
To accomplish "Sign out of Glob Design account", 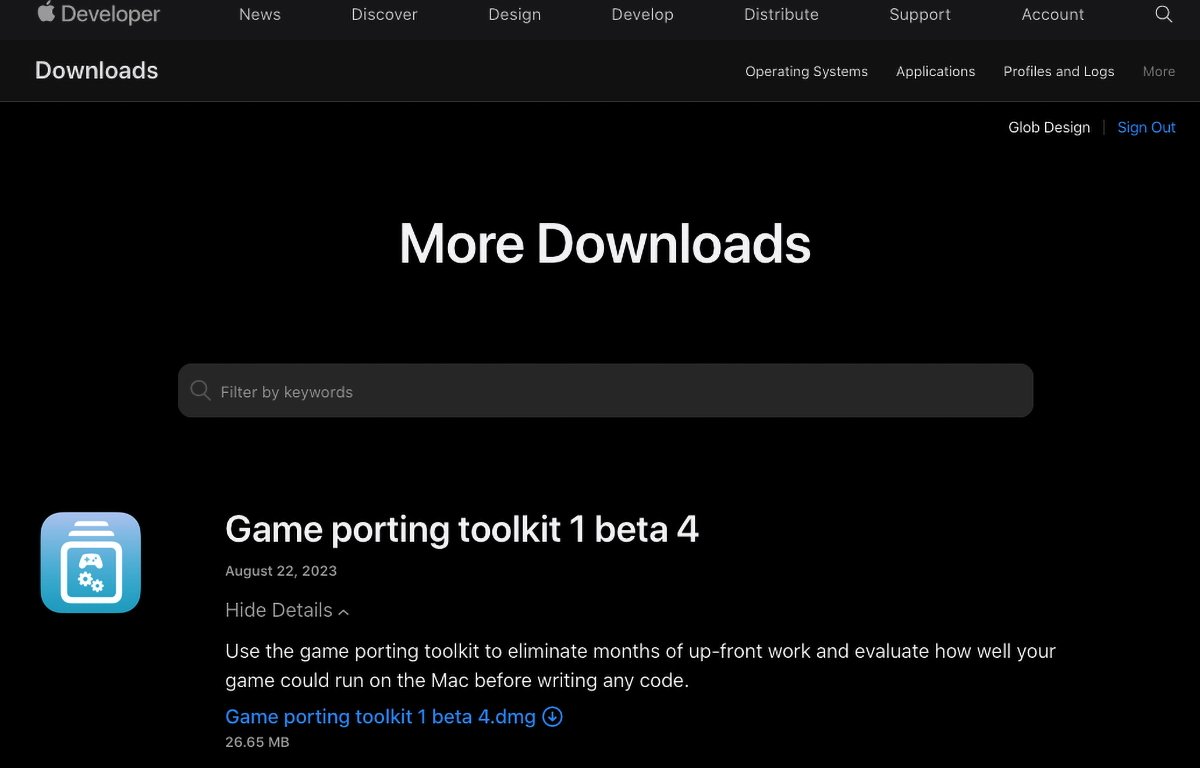I will tap(1146, 127).
